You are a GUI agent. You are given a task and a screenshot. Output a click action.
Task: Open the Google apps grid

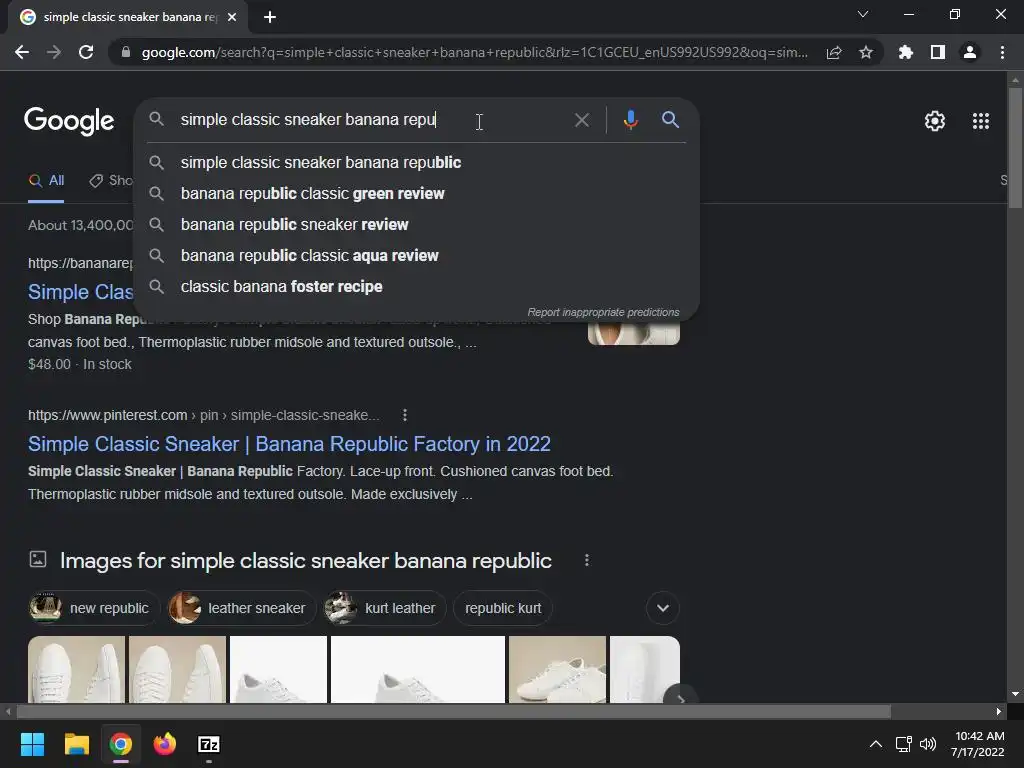point(981,121)
